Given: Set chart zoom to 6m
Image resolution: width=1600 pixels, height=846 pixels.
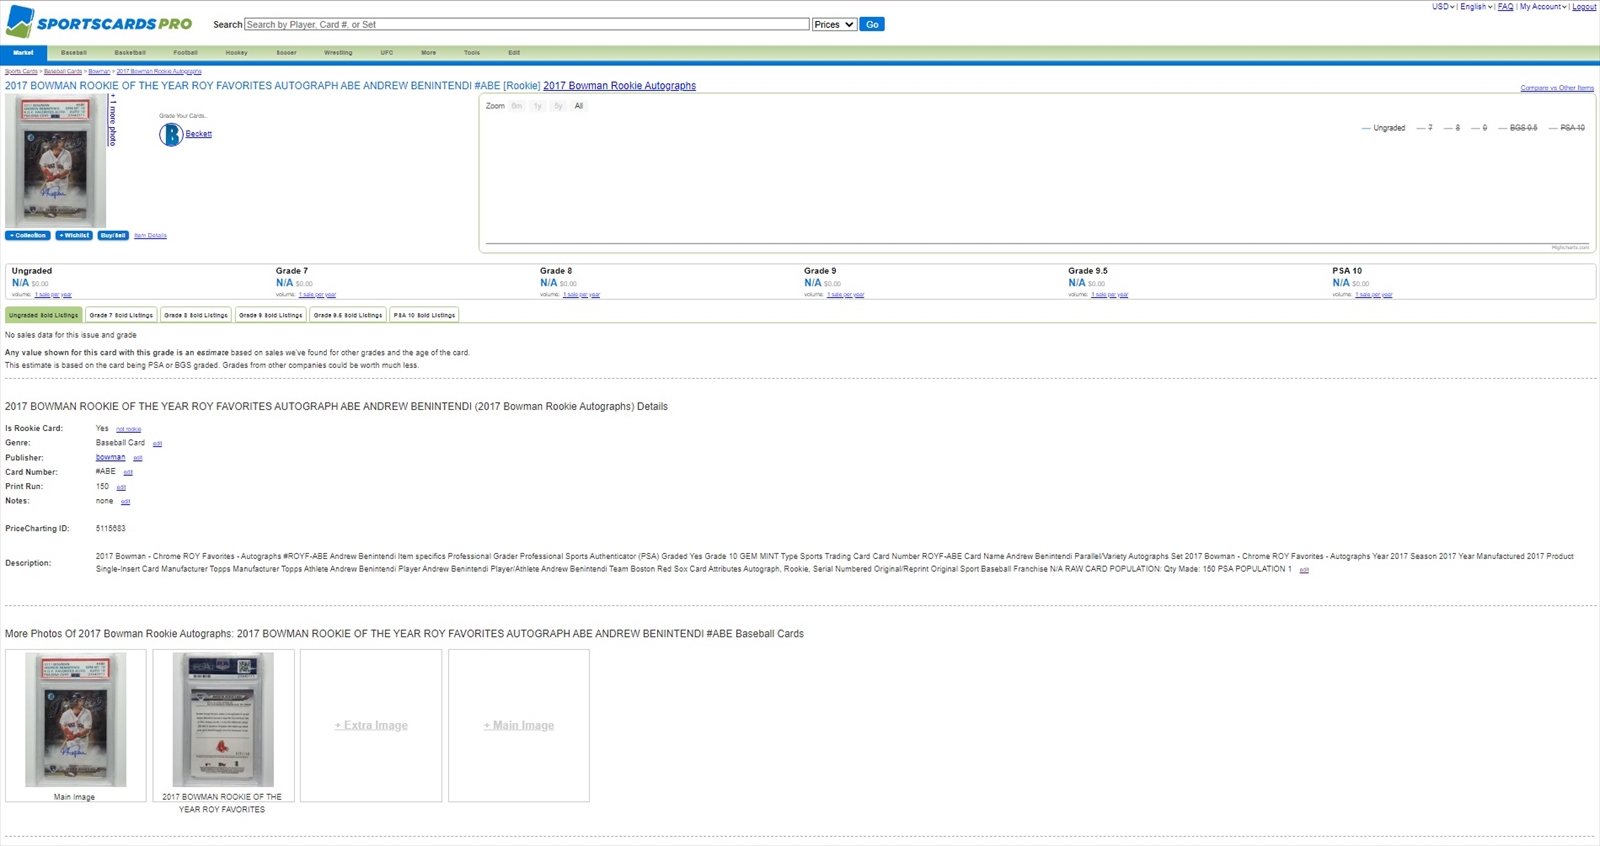Looking at the screenshot, I should (x=517, y=106).
